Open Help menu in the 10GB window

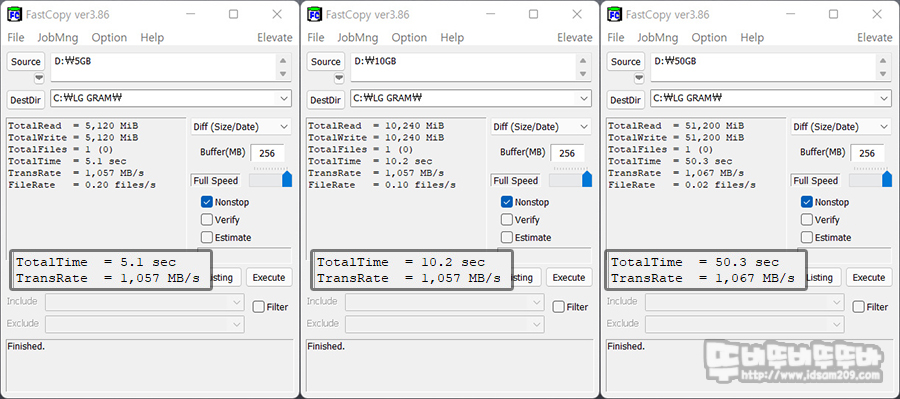(452, 37)
